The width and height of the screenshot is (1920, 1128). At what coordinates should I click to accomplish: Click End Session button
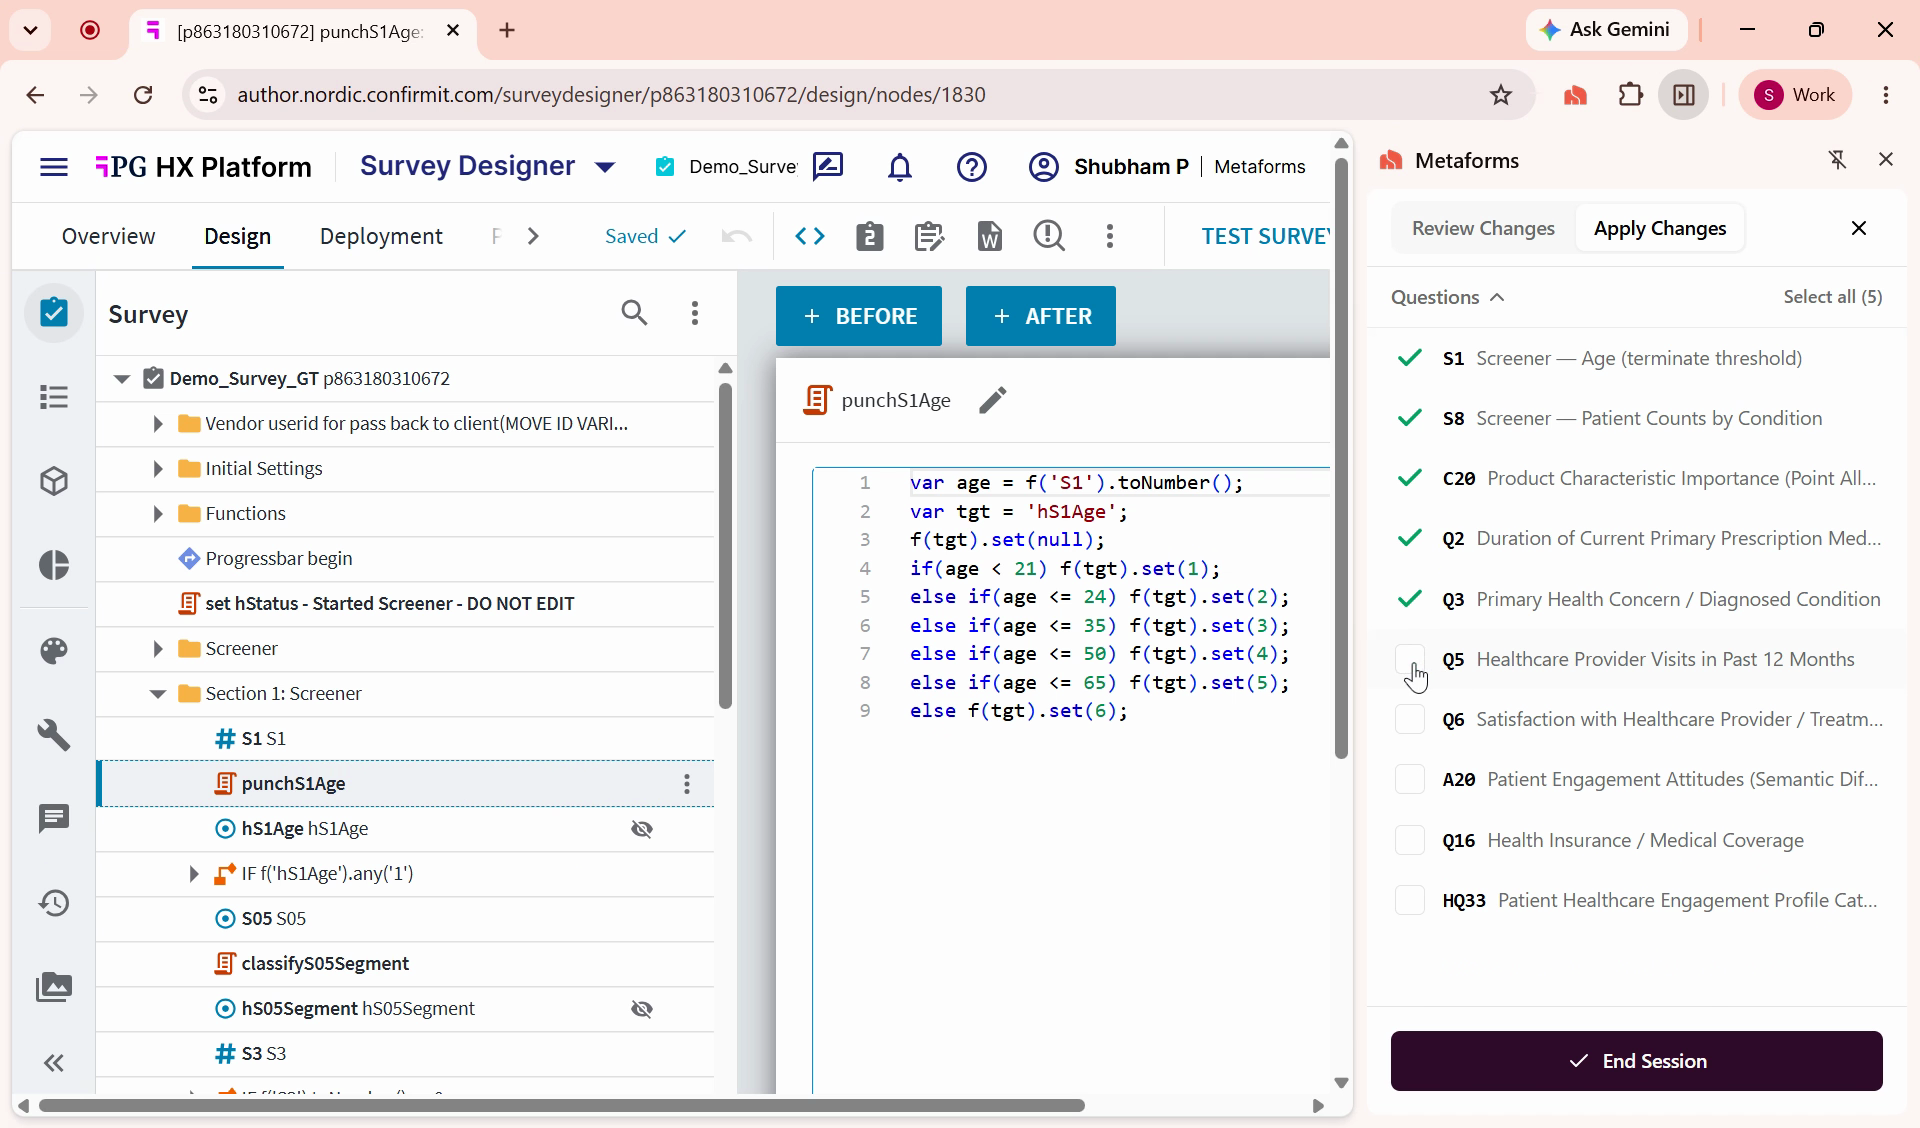pos(1637,1061)
